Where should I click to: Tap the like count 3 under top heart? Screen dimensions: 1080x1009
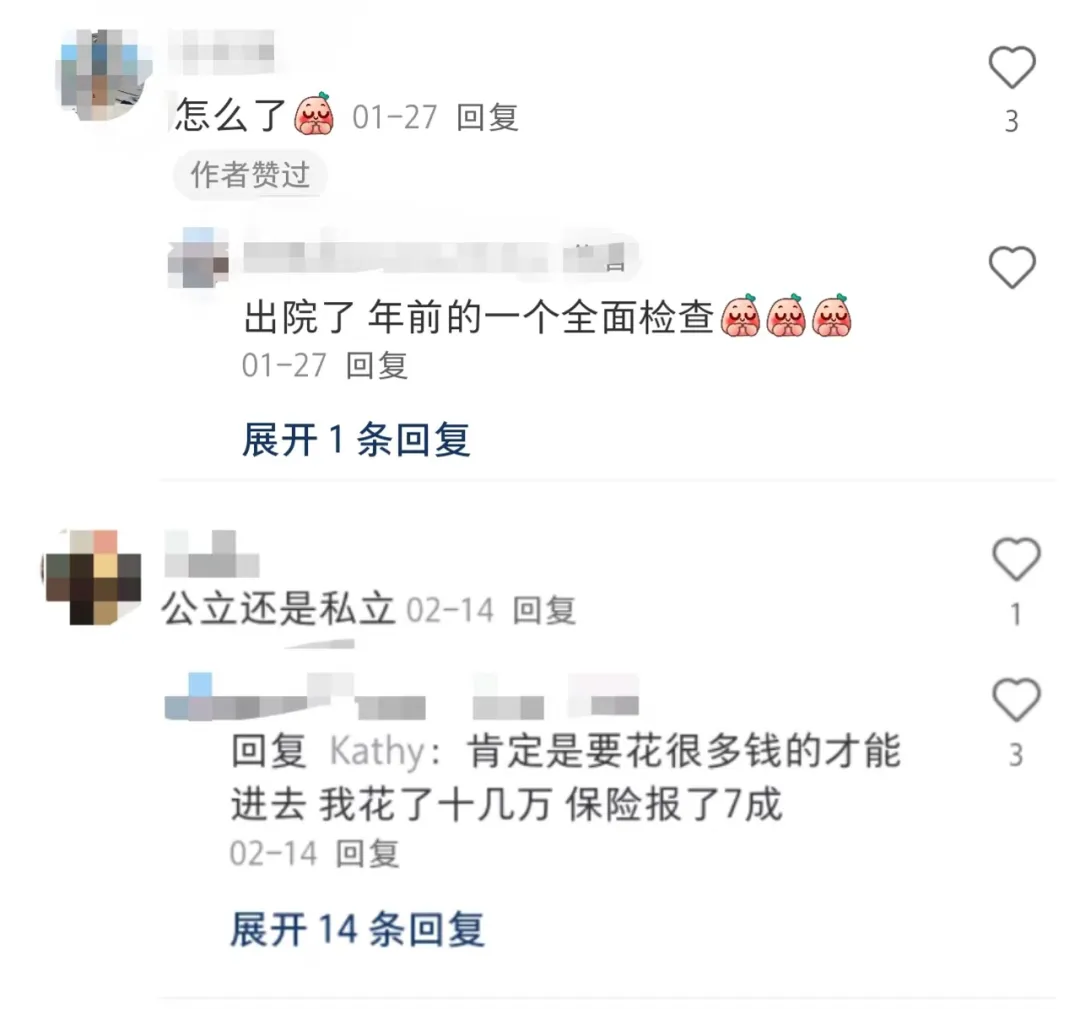(1012, 122)
